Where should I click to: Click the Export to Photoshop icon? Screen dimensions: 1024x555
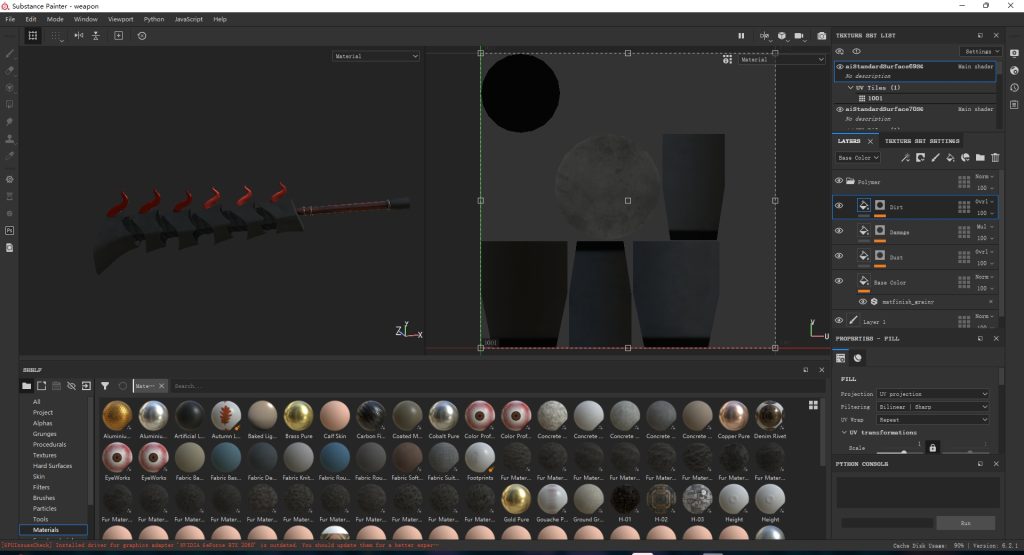click(10, 230)
